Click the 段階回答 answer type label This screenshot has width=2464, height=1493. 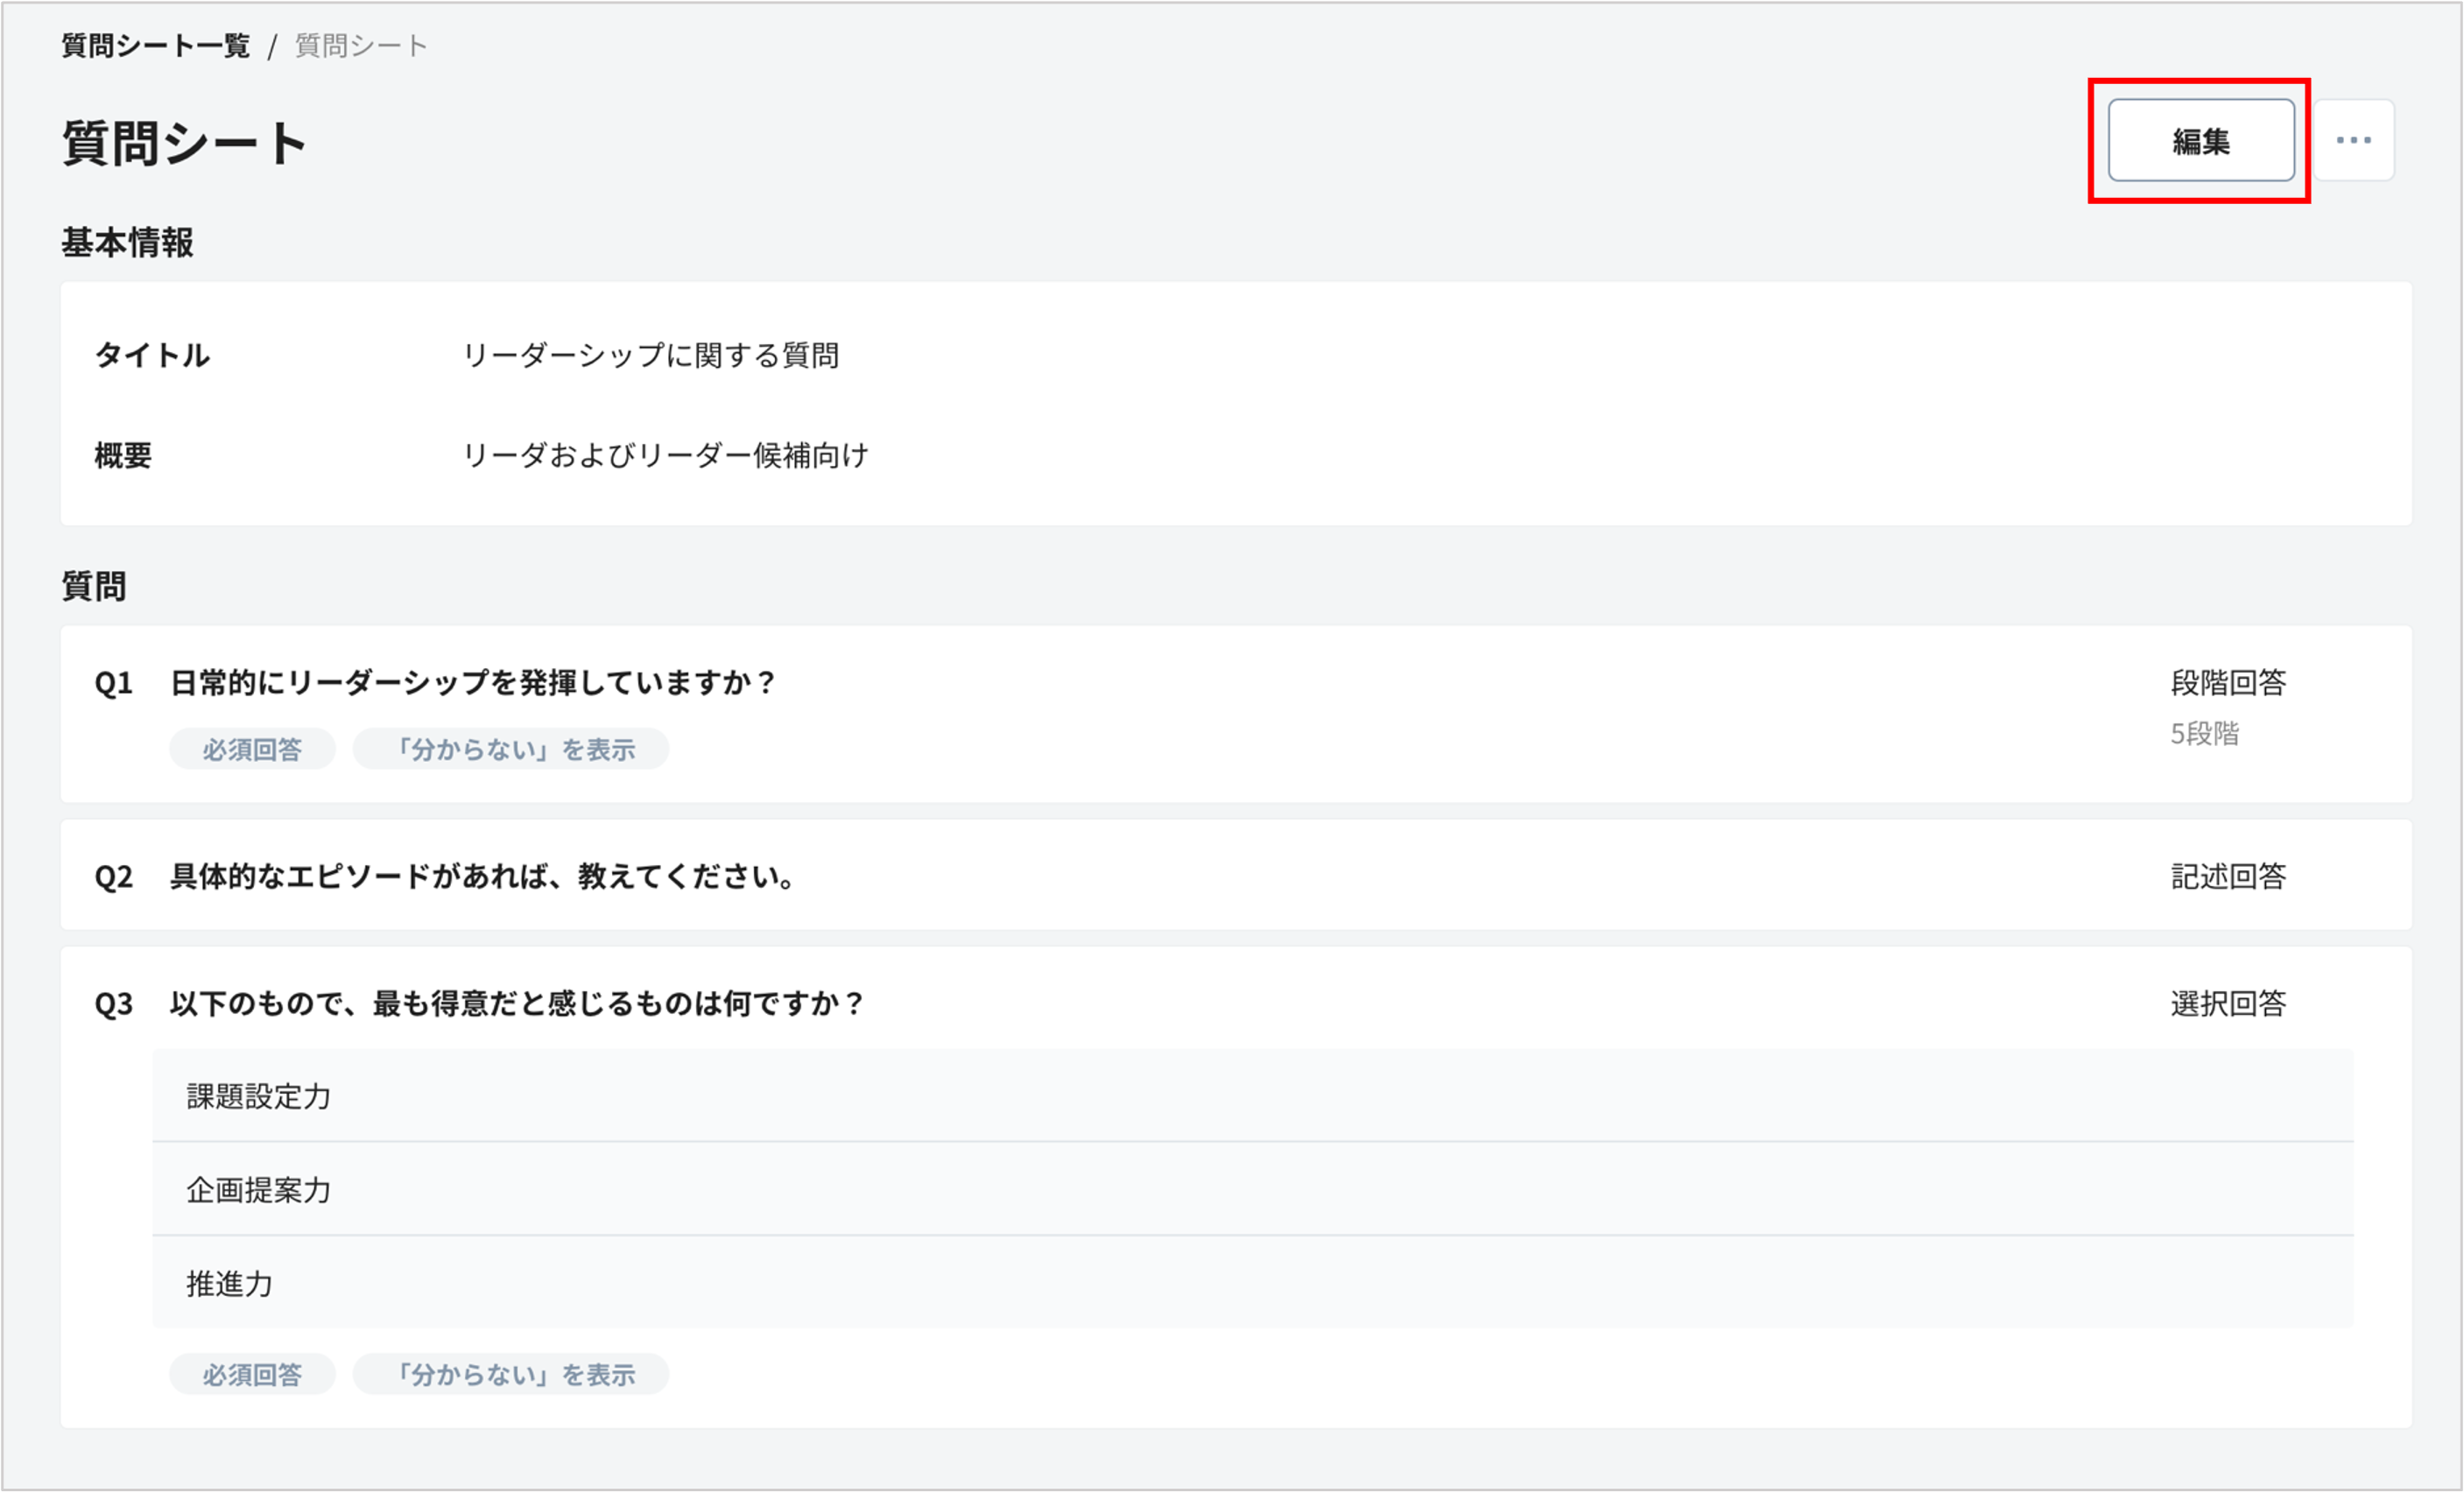click(2228, 683)
